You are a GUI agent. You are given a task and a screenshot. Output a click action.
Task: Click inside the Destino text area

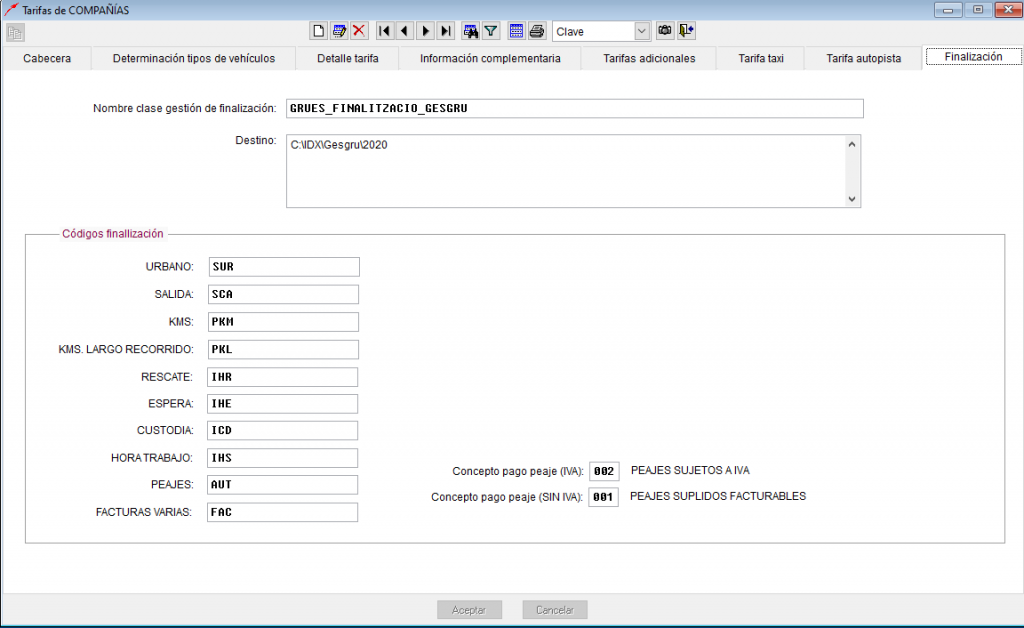[566, 171]
